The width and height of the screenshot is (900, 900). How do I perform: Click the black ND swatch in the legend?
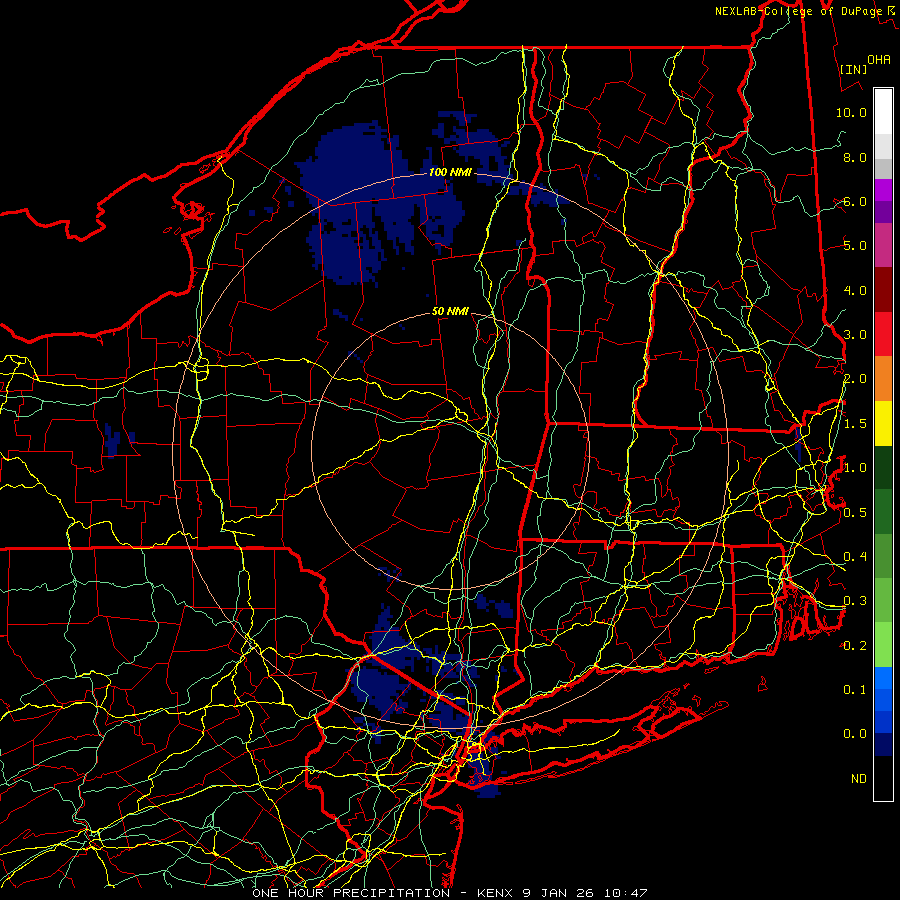point(883,778)
